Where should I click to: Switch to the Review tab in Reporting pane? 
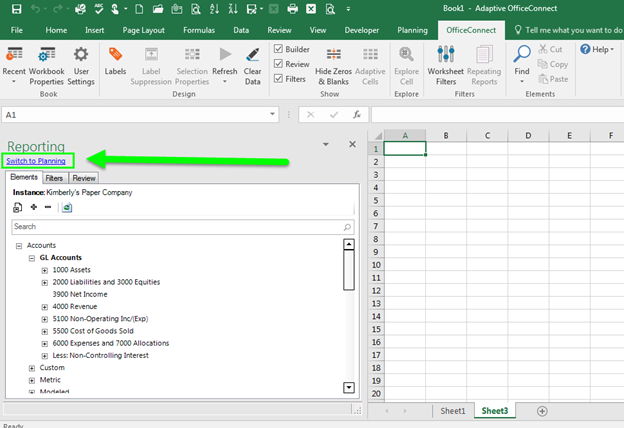pos(84,178)
